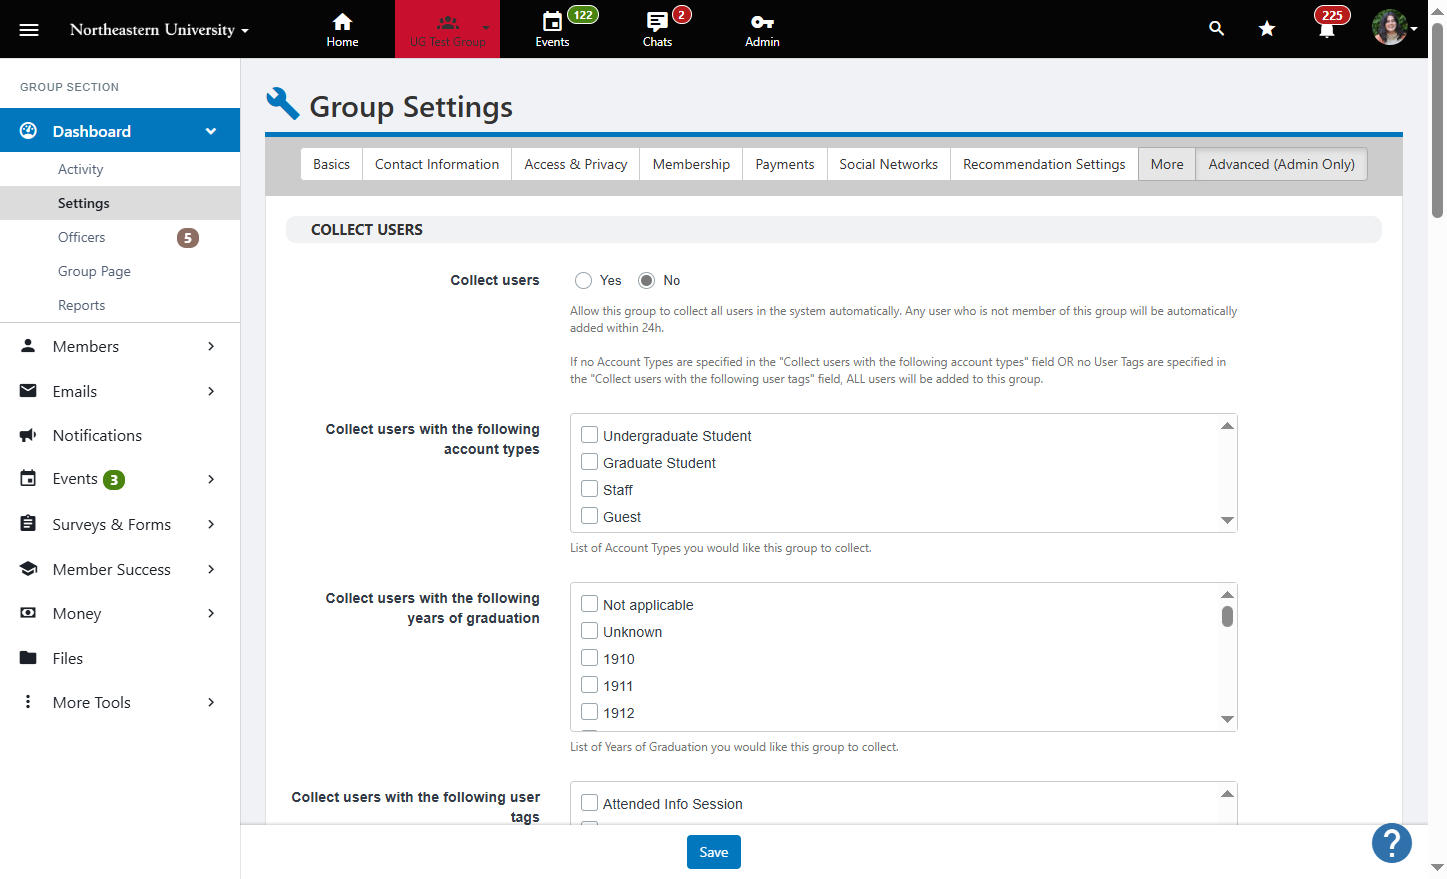Viewport: 1447px width, 879px height.
Task: Click graduation years list scrollbar thumb
Action: tap(1227, 616)
